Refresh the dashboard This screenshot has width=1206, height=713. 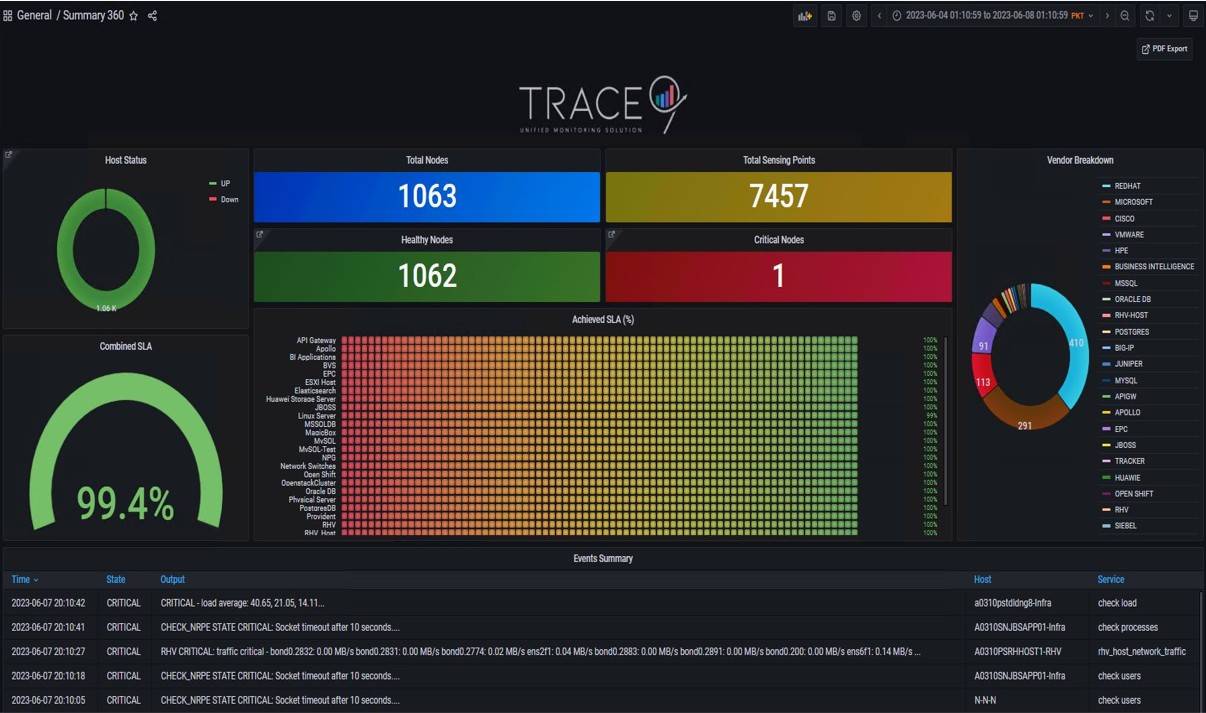tap(1150, 16)
